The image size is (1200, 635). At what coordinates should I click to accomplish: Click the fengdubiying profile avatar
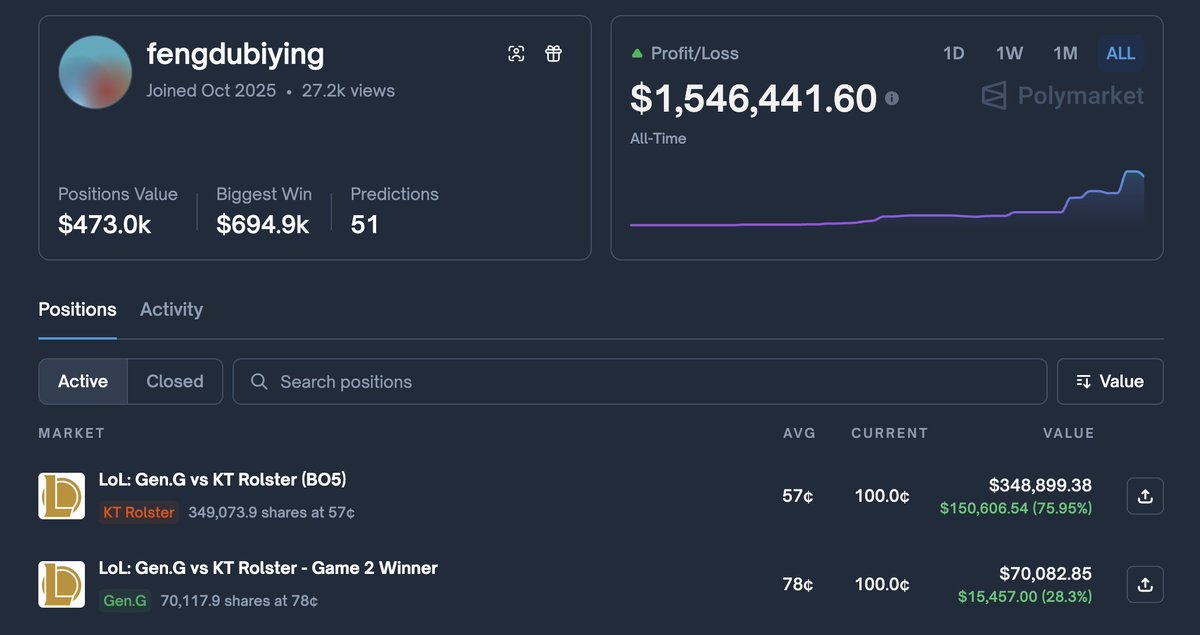(96, 72)
